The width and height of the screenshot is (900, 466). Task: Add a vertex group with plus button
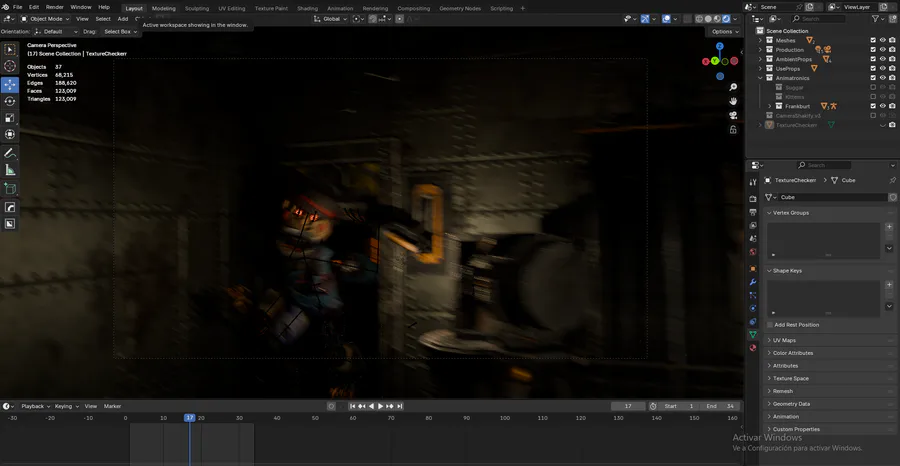click(889, 227)
